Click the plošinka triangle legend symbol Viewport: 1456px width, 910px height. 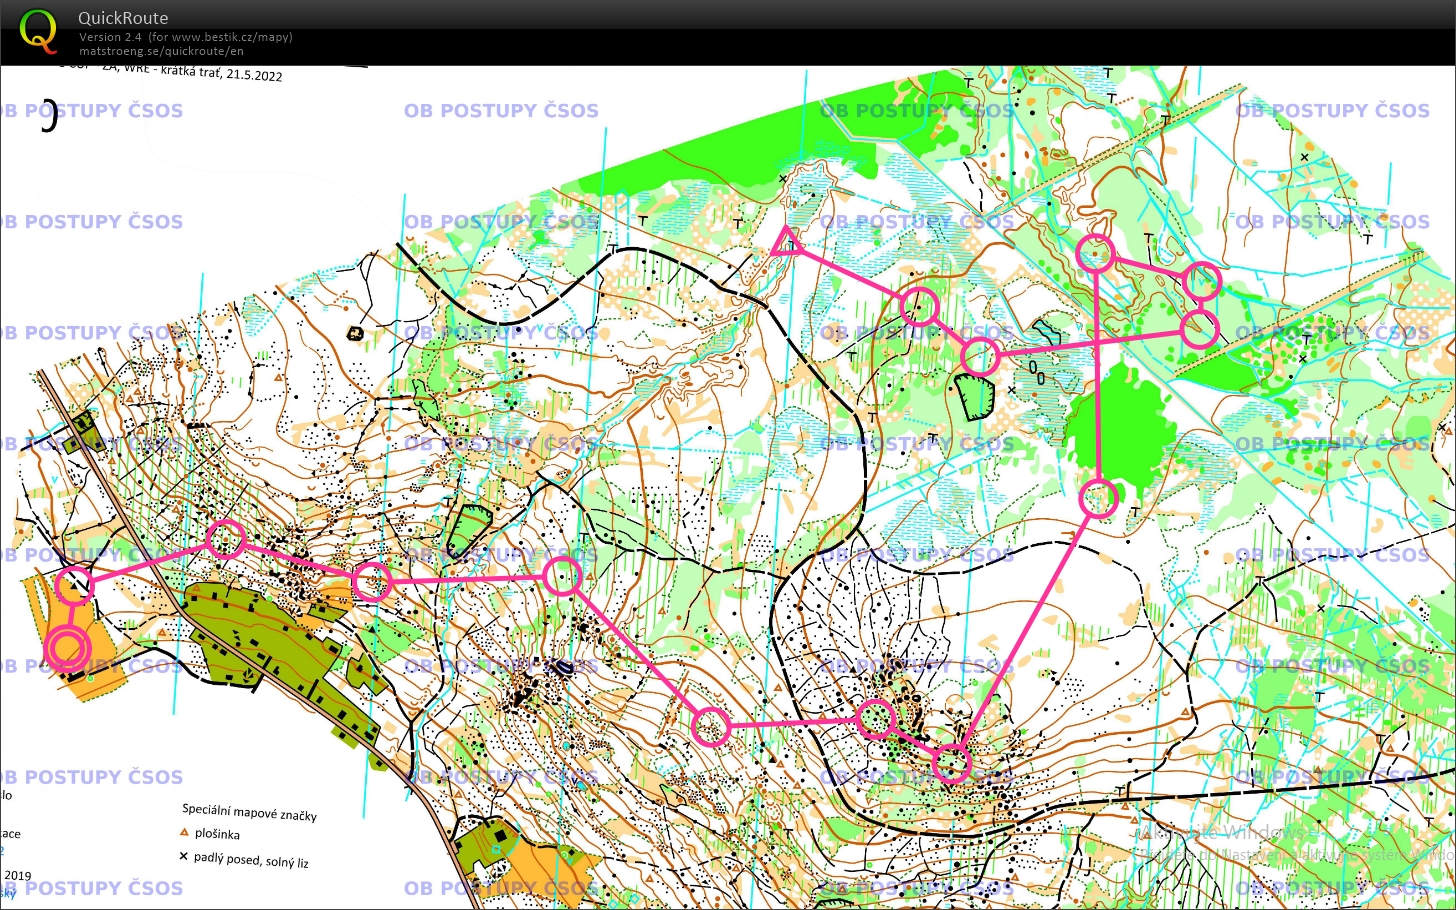coord(184,831)
